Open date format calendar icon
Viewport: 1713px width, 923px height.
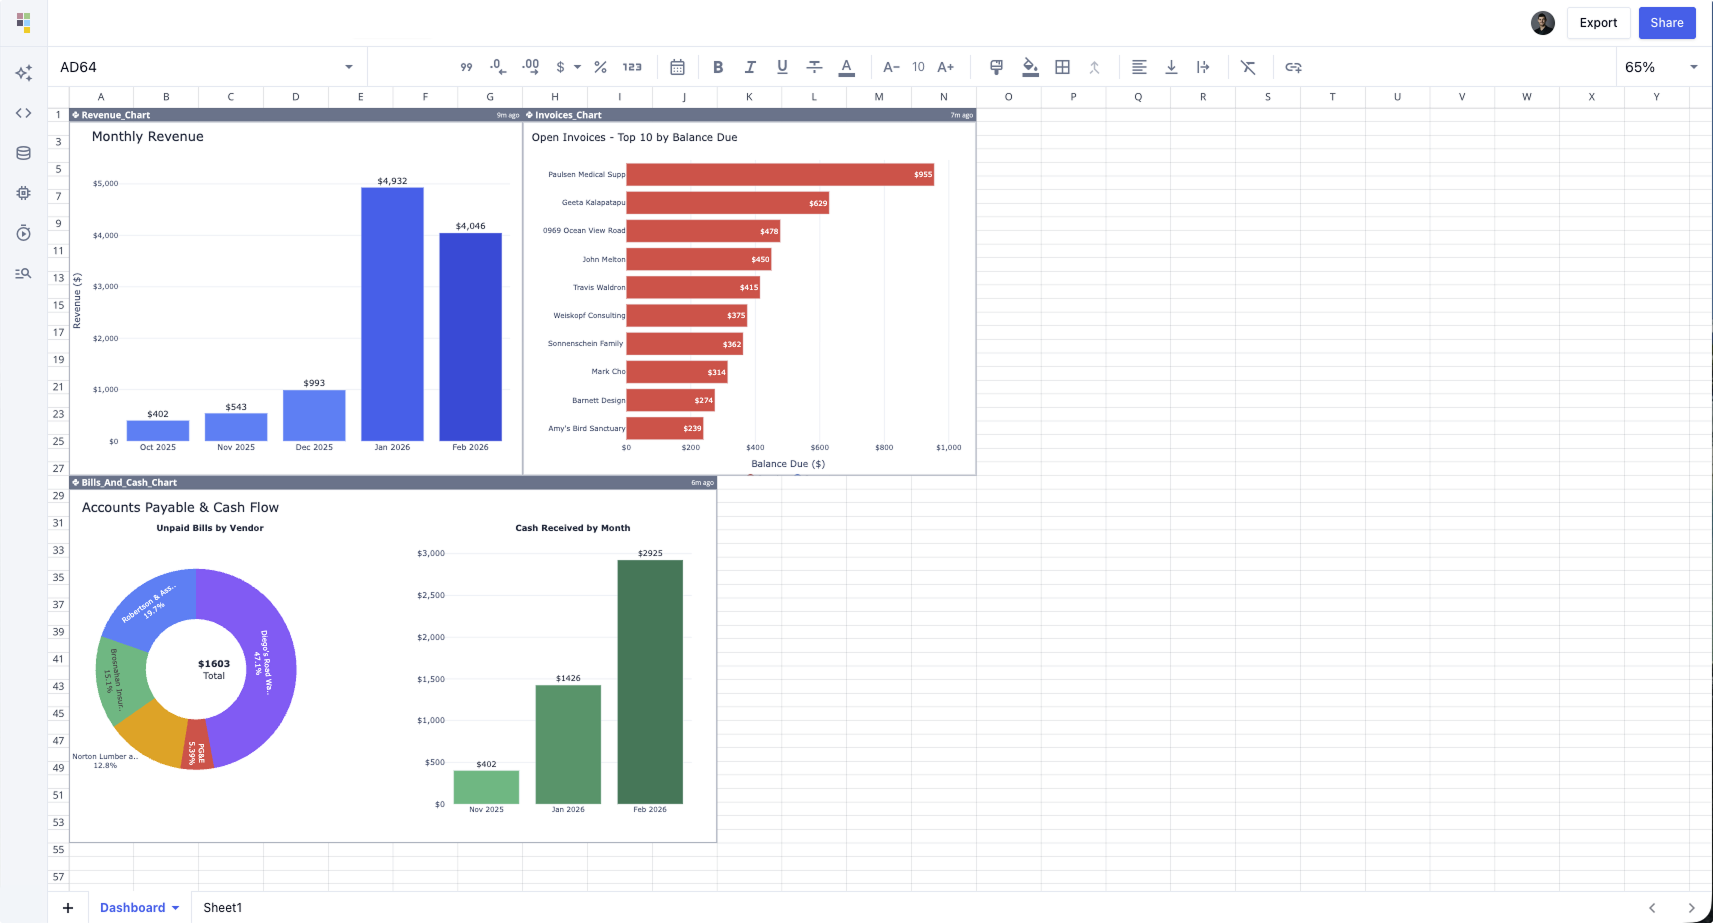(677, 67)
